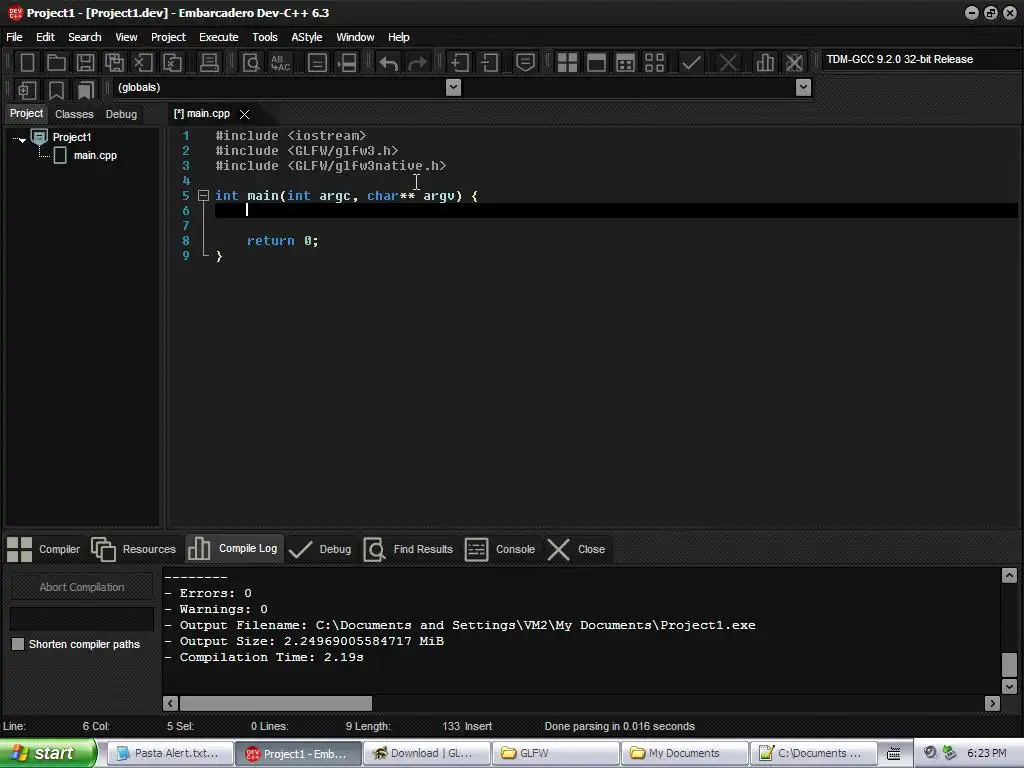Open the Resources bottom panel tab
Image resolution: width=1024 pixels, height=768 pixels.
[x=134, y=549]
